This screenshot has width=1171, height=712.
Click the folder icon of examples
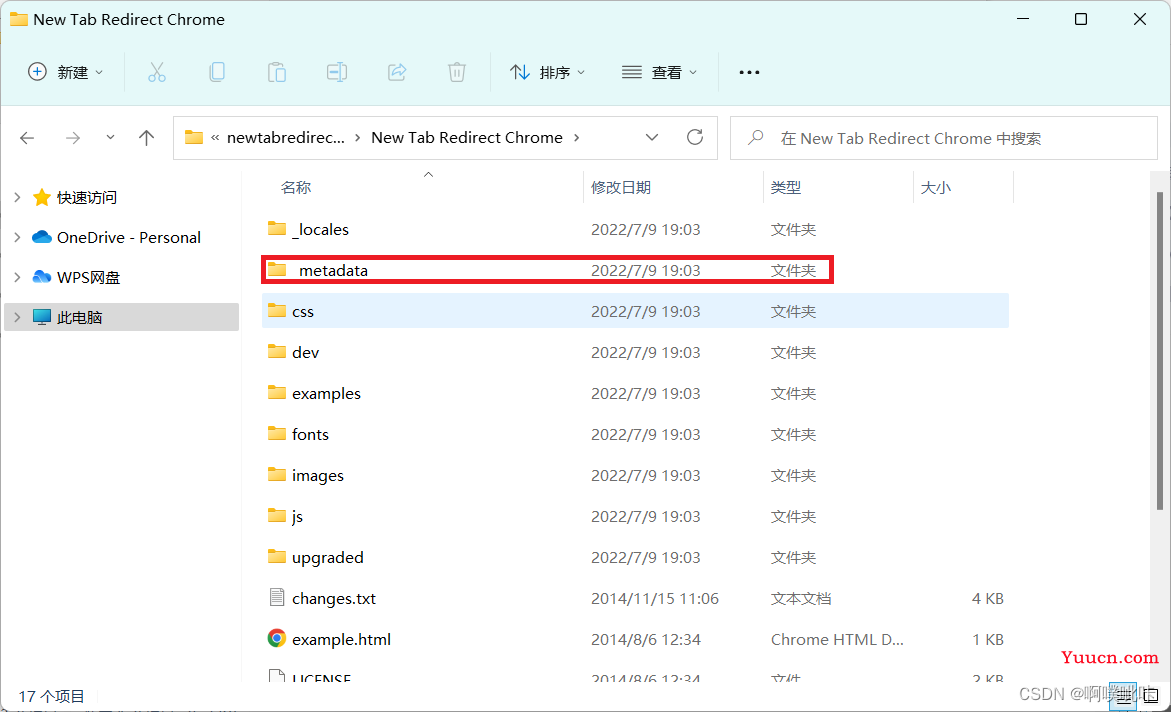277,392
